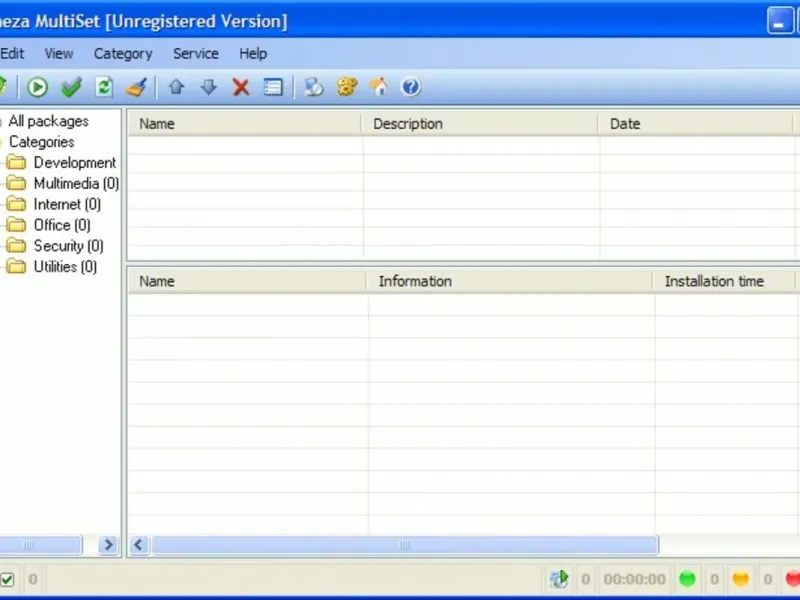This screenshot has height=600, width=800.
Task: Toggle the checkbox in the status bar
Action: [x=7, y=580]
